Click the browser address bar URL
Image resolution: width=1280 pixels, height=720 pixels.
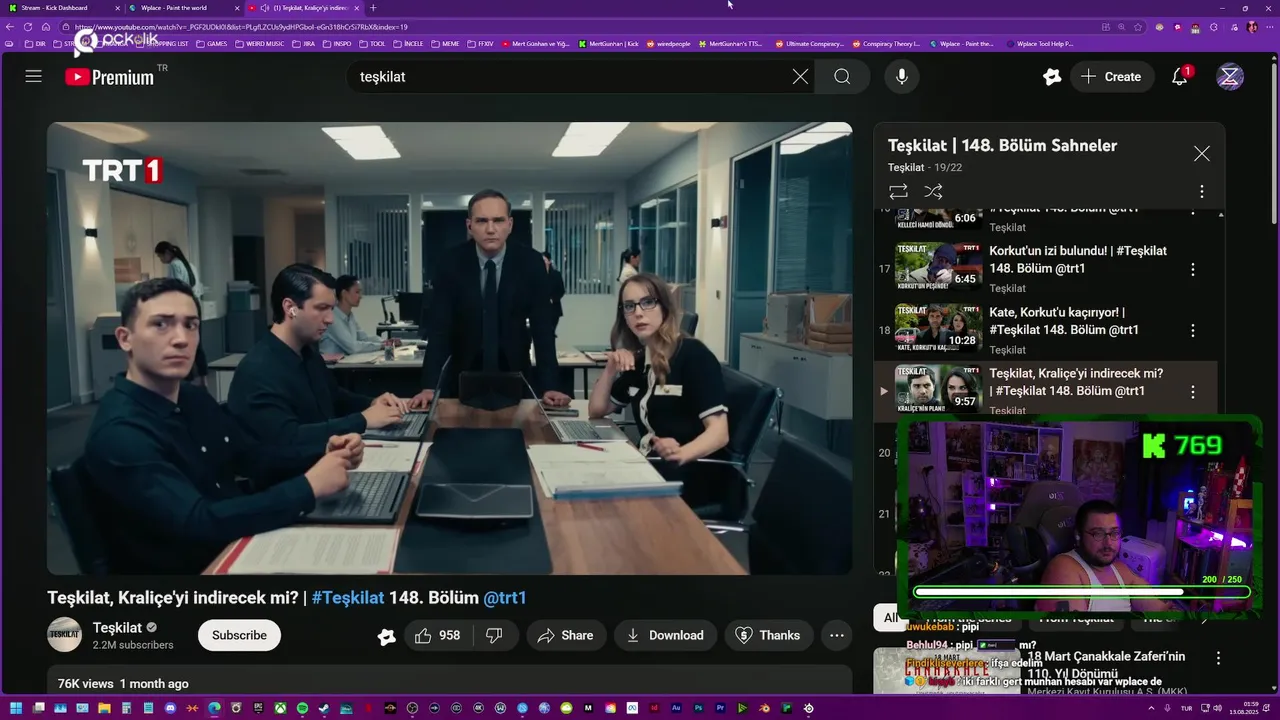pyautogui.click(x=240, y=27)
